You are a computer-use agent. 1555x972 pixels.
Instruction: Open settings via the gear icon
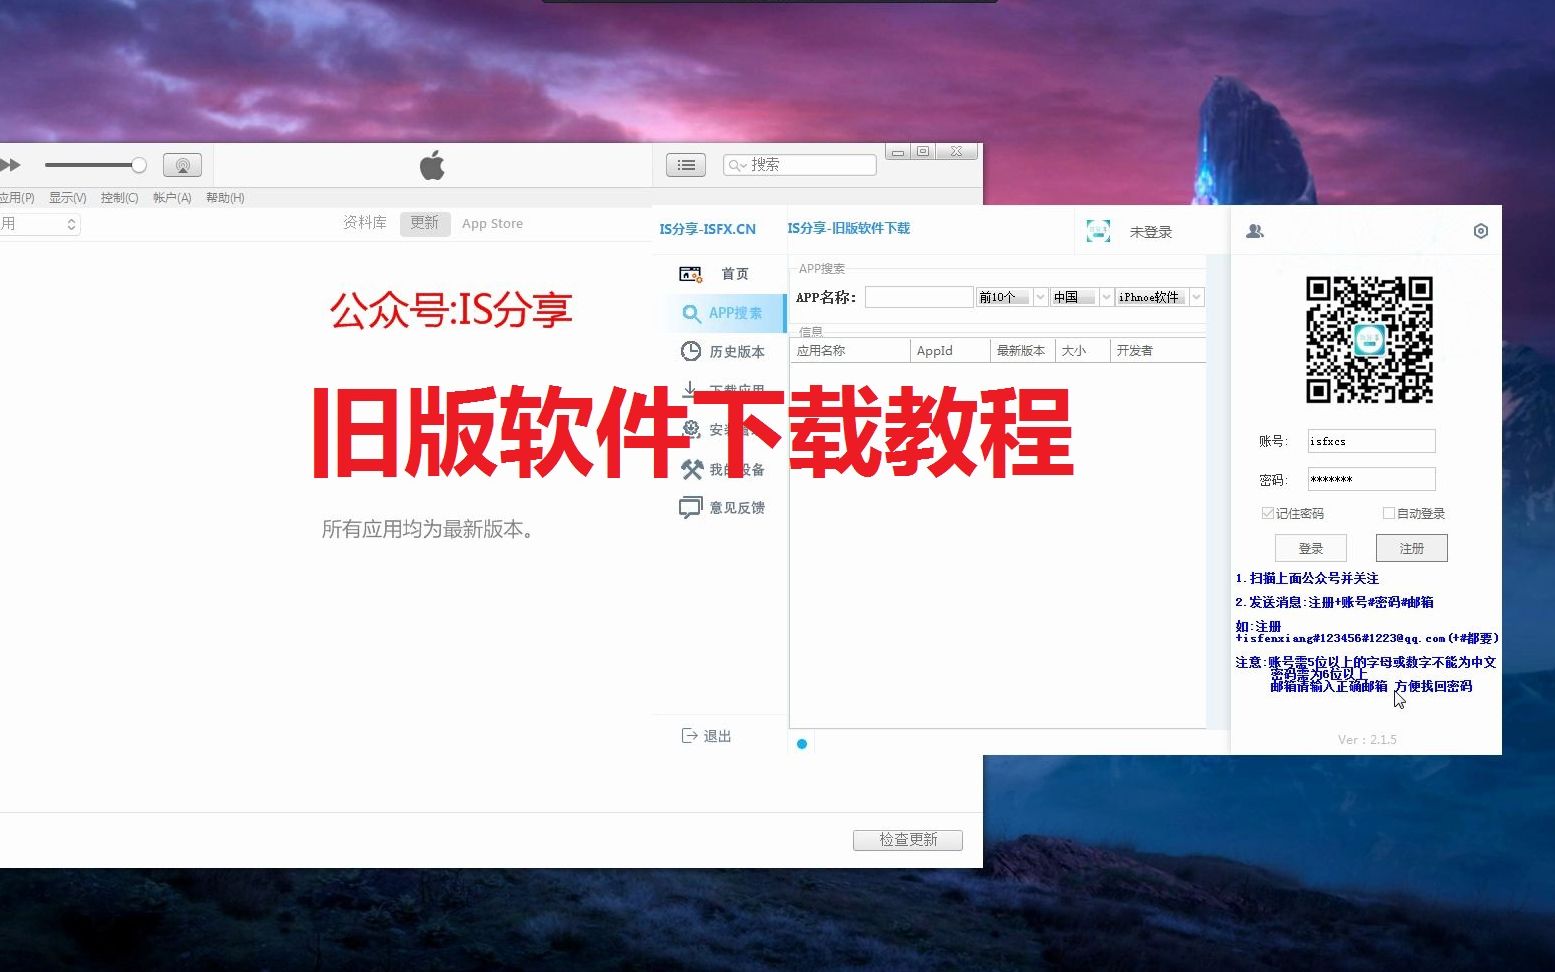1481,231
